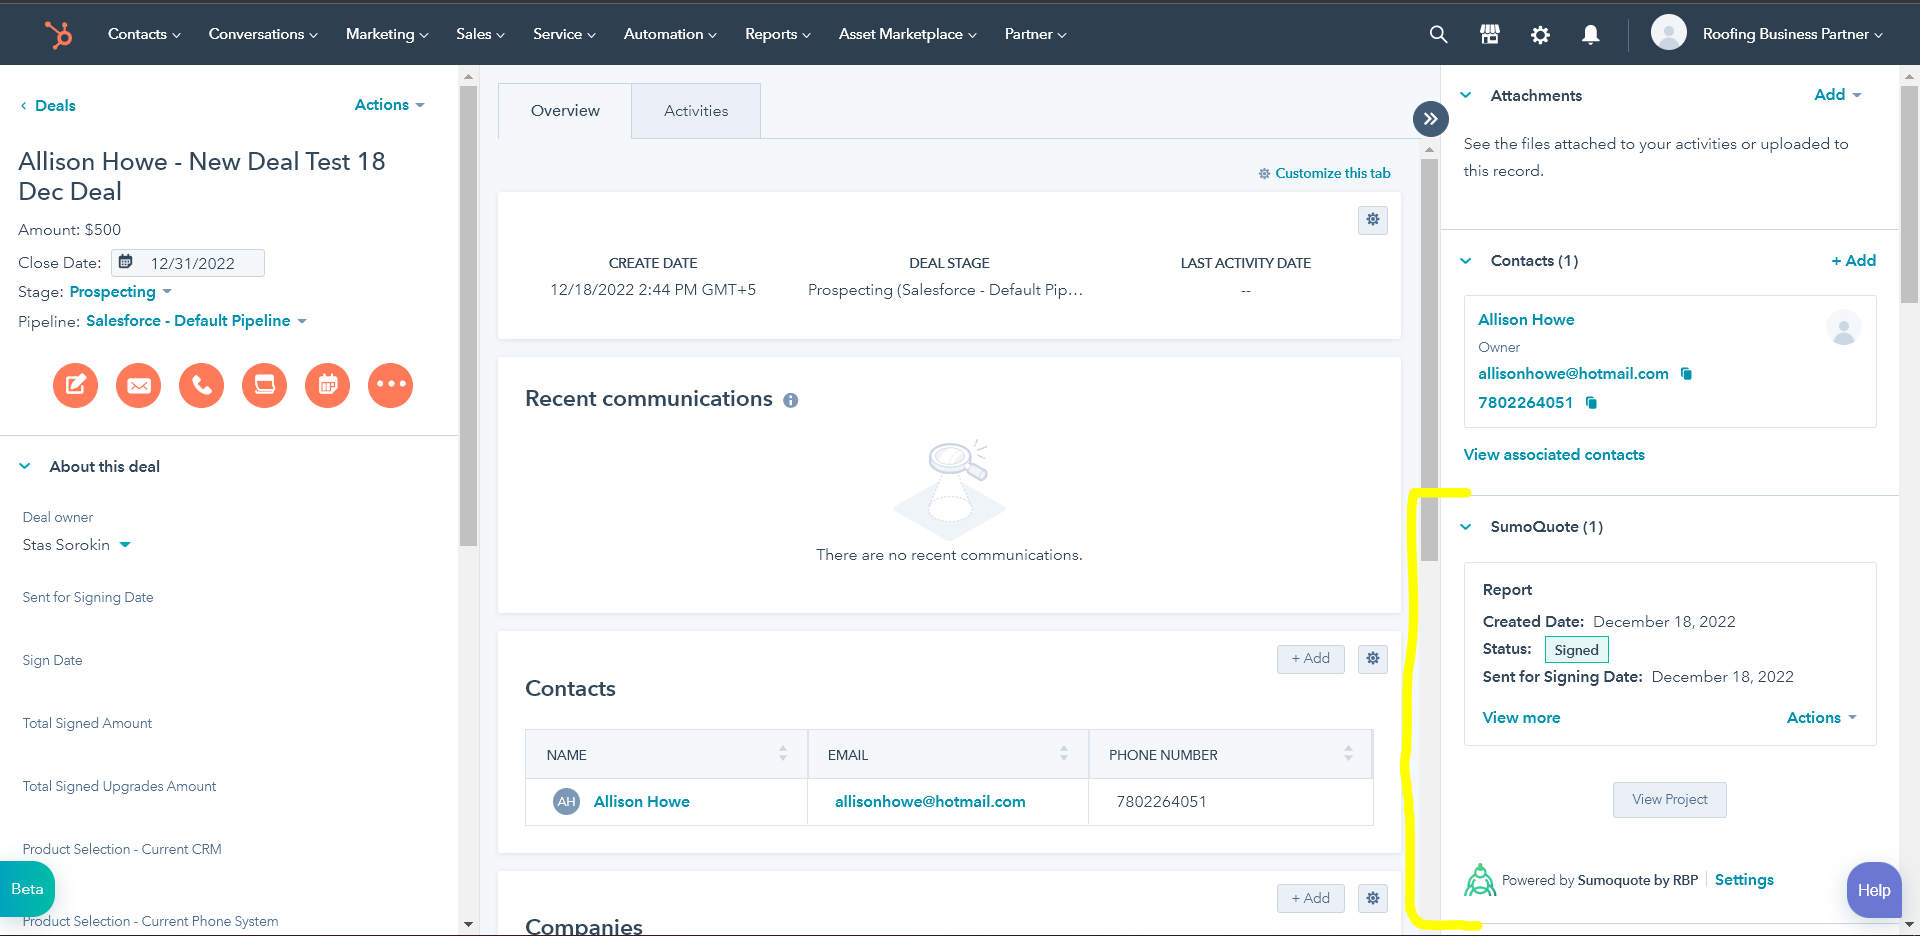The width and height of the screenshot is (1920, 936).
Task: Collapse the About this deal section
Action: 25,467
